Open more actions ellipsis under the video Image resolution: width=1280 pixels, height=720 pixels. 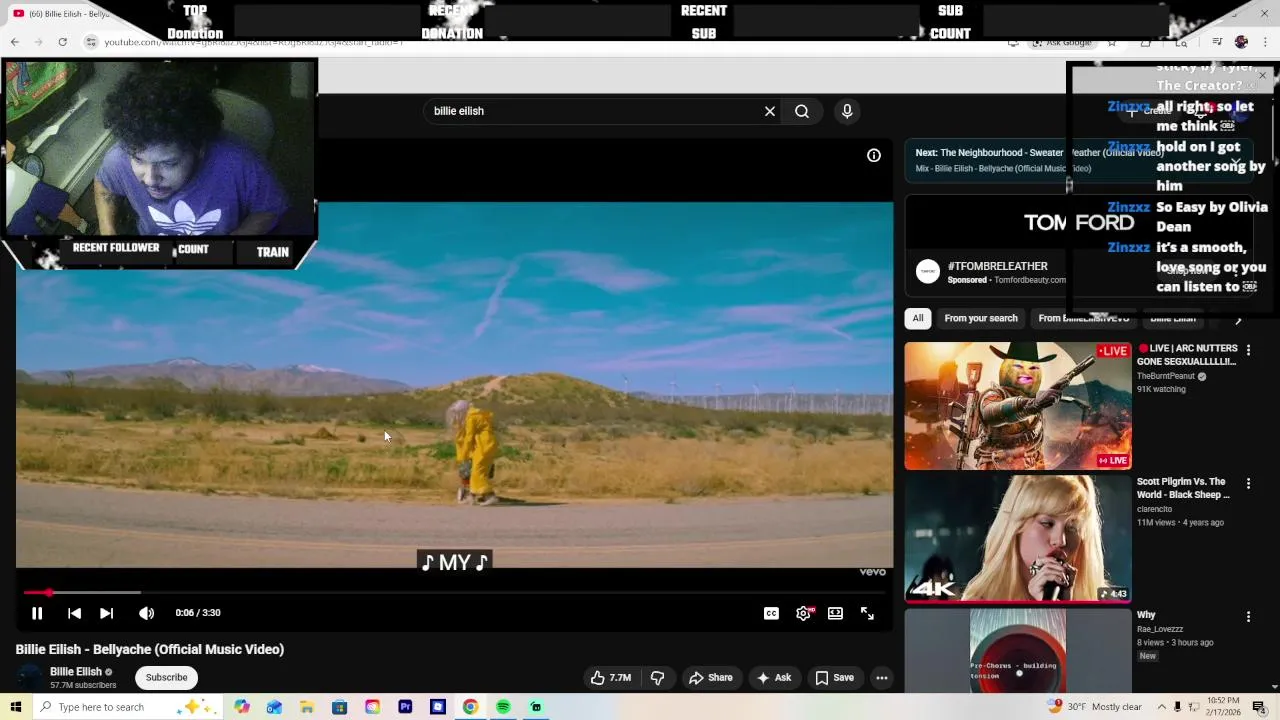click(882, 678)
